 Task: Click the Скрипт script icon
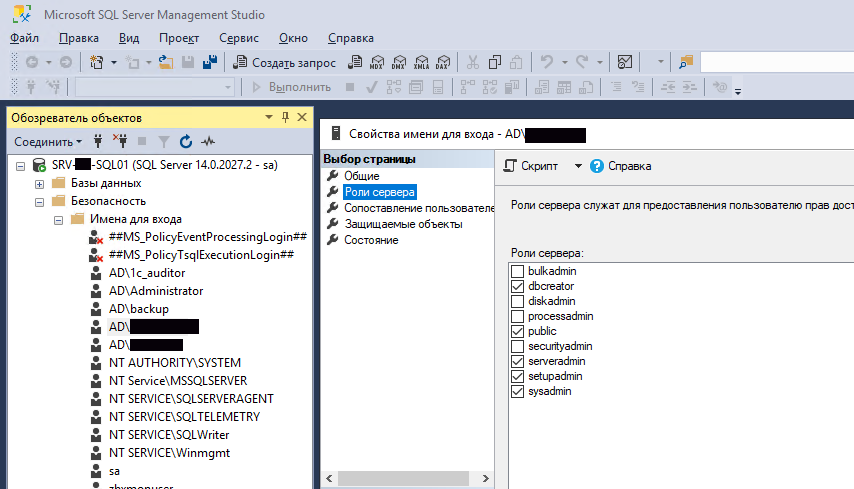tap(510, 166)
